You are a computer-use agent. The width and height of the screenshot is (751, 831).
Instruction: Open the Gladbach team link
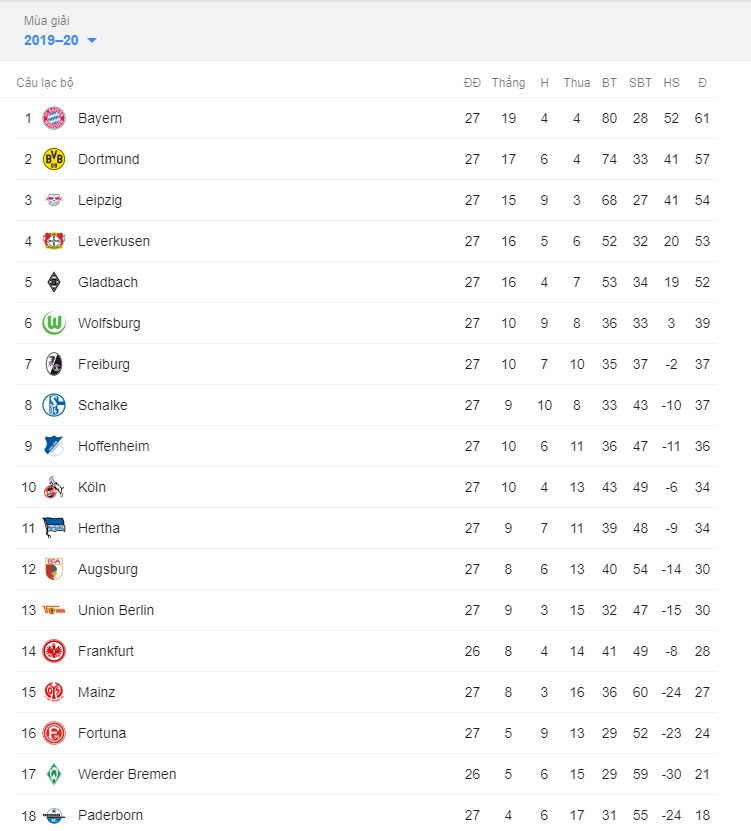click(x=108, y=282)
